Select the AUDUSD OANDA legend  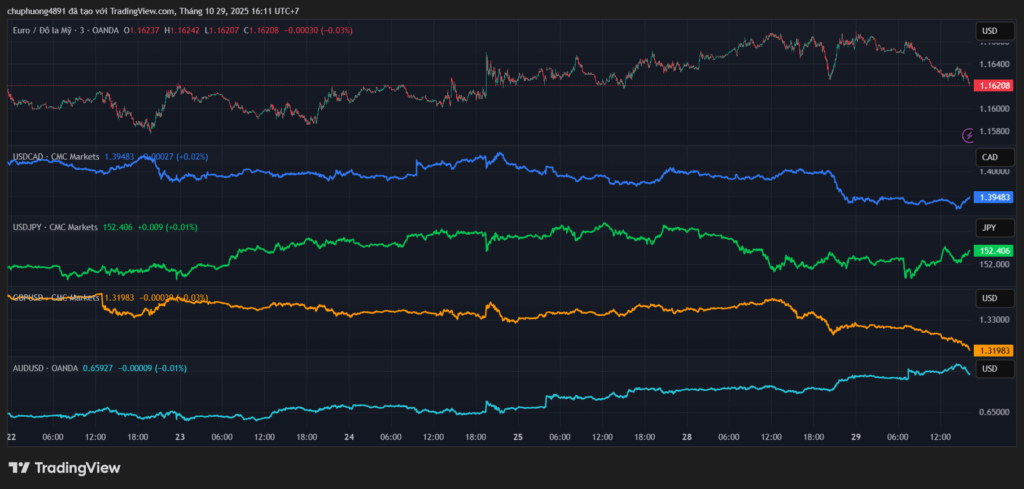pyautogui.click(x=44, y=368)
